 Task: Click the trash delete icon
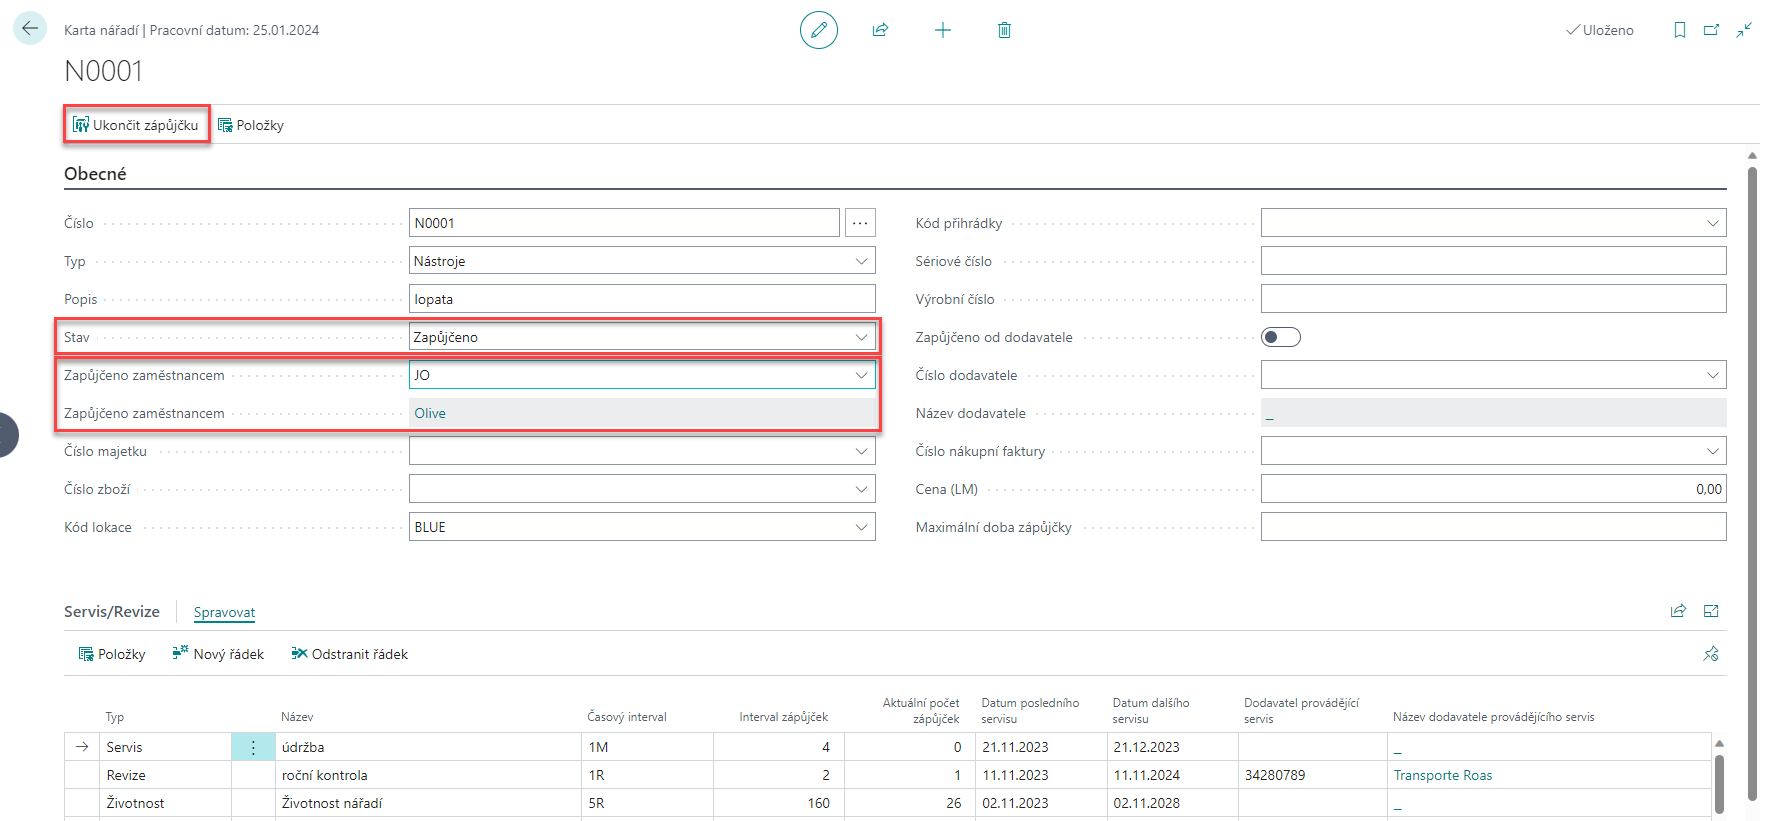pos(1004,30)
